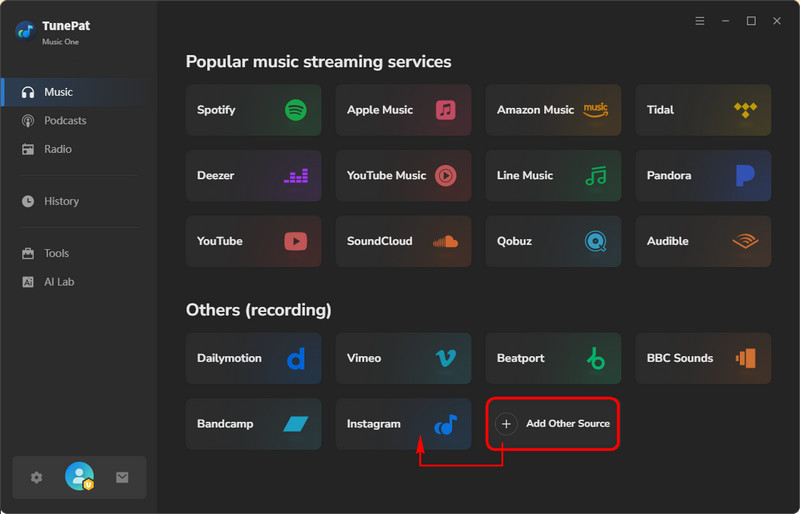Open the Tools section
The image size is (800, 514).
(x=56, y=254)
